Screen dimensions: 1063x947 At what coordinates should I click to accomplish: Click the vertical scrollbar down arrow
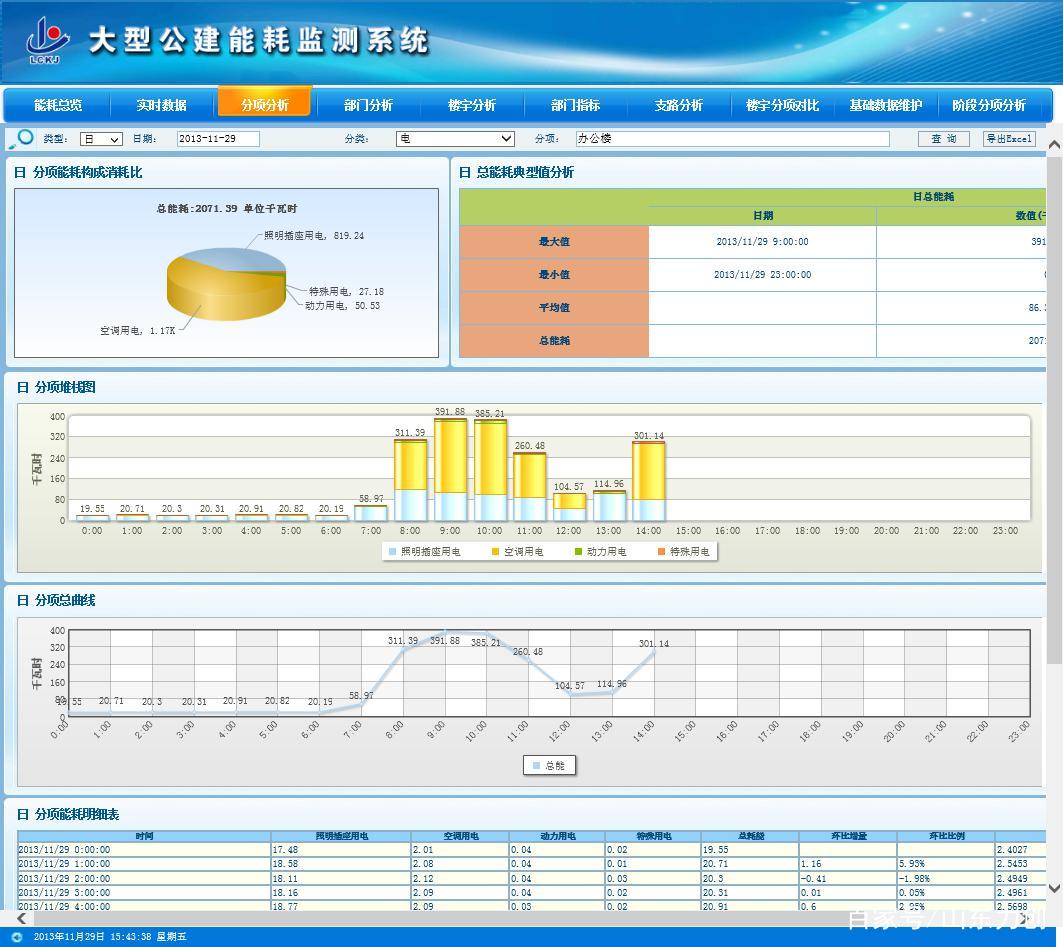[1054, 888]
